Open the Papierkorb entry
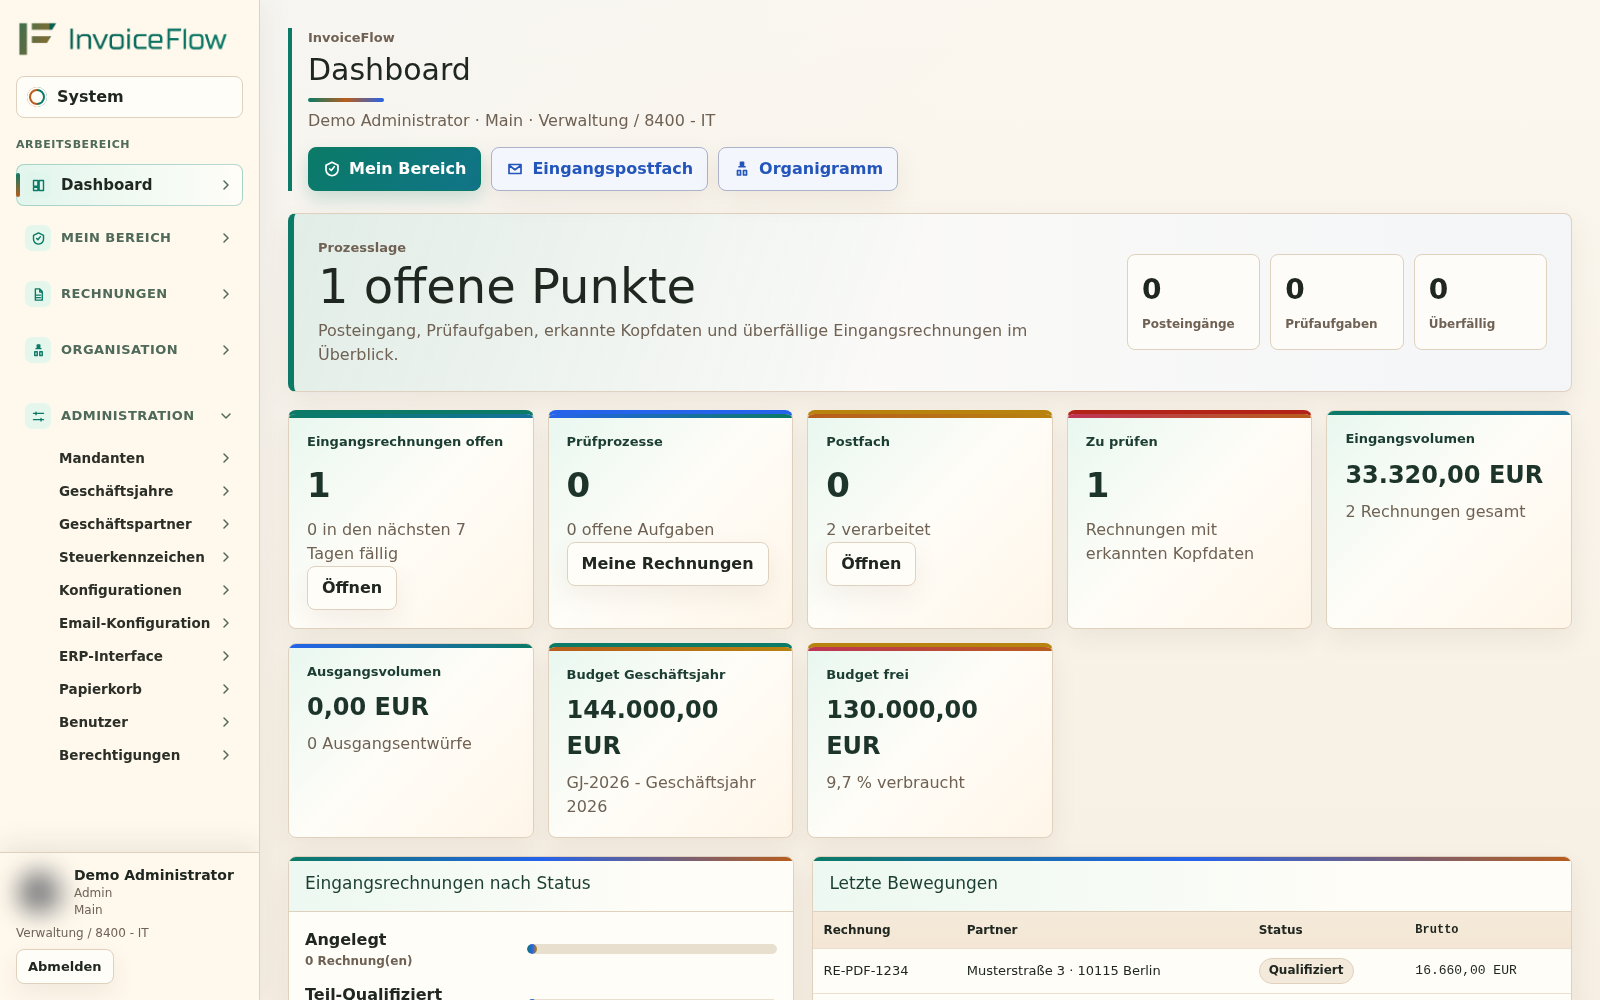This screenshot has width=1600, height=1000. click(x=145, y=689)
